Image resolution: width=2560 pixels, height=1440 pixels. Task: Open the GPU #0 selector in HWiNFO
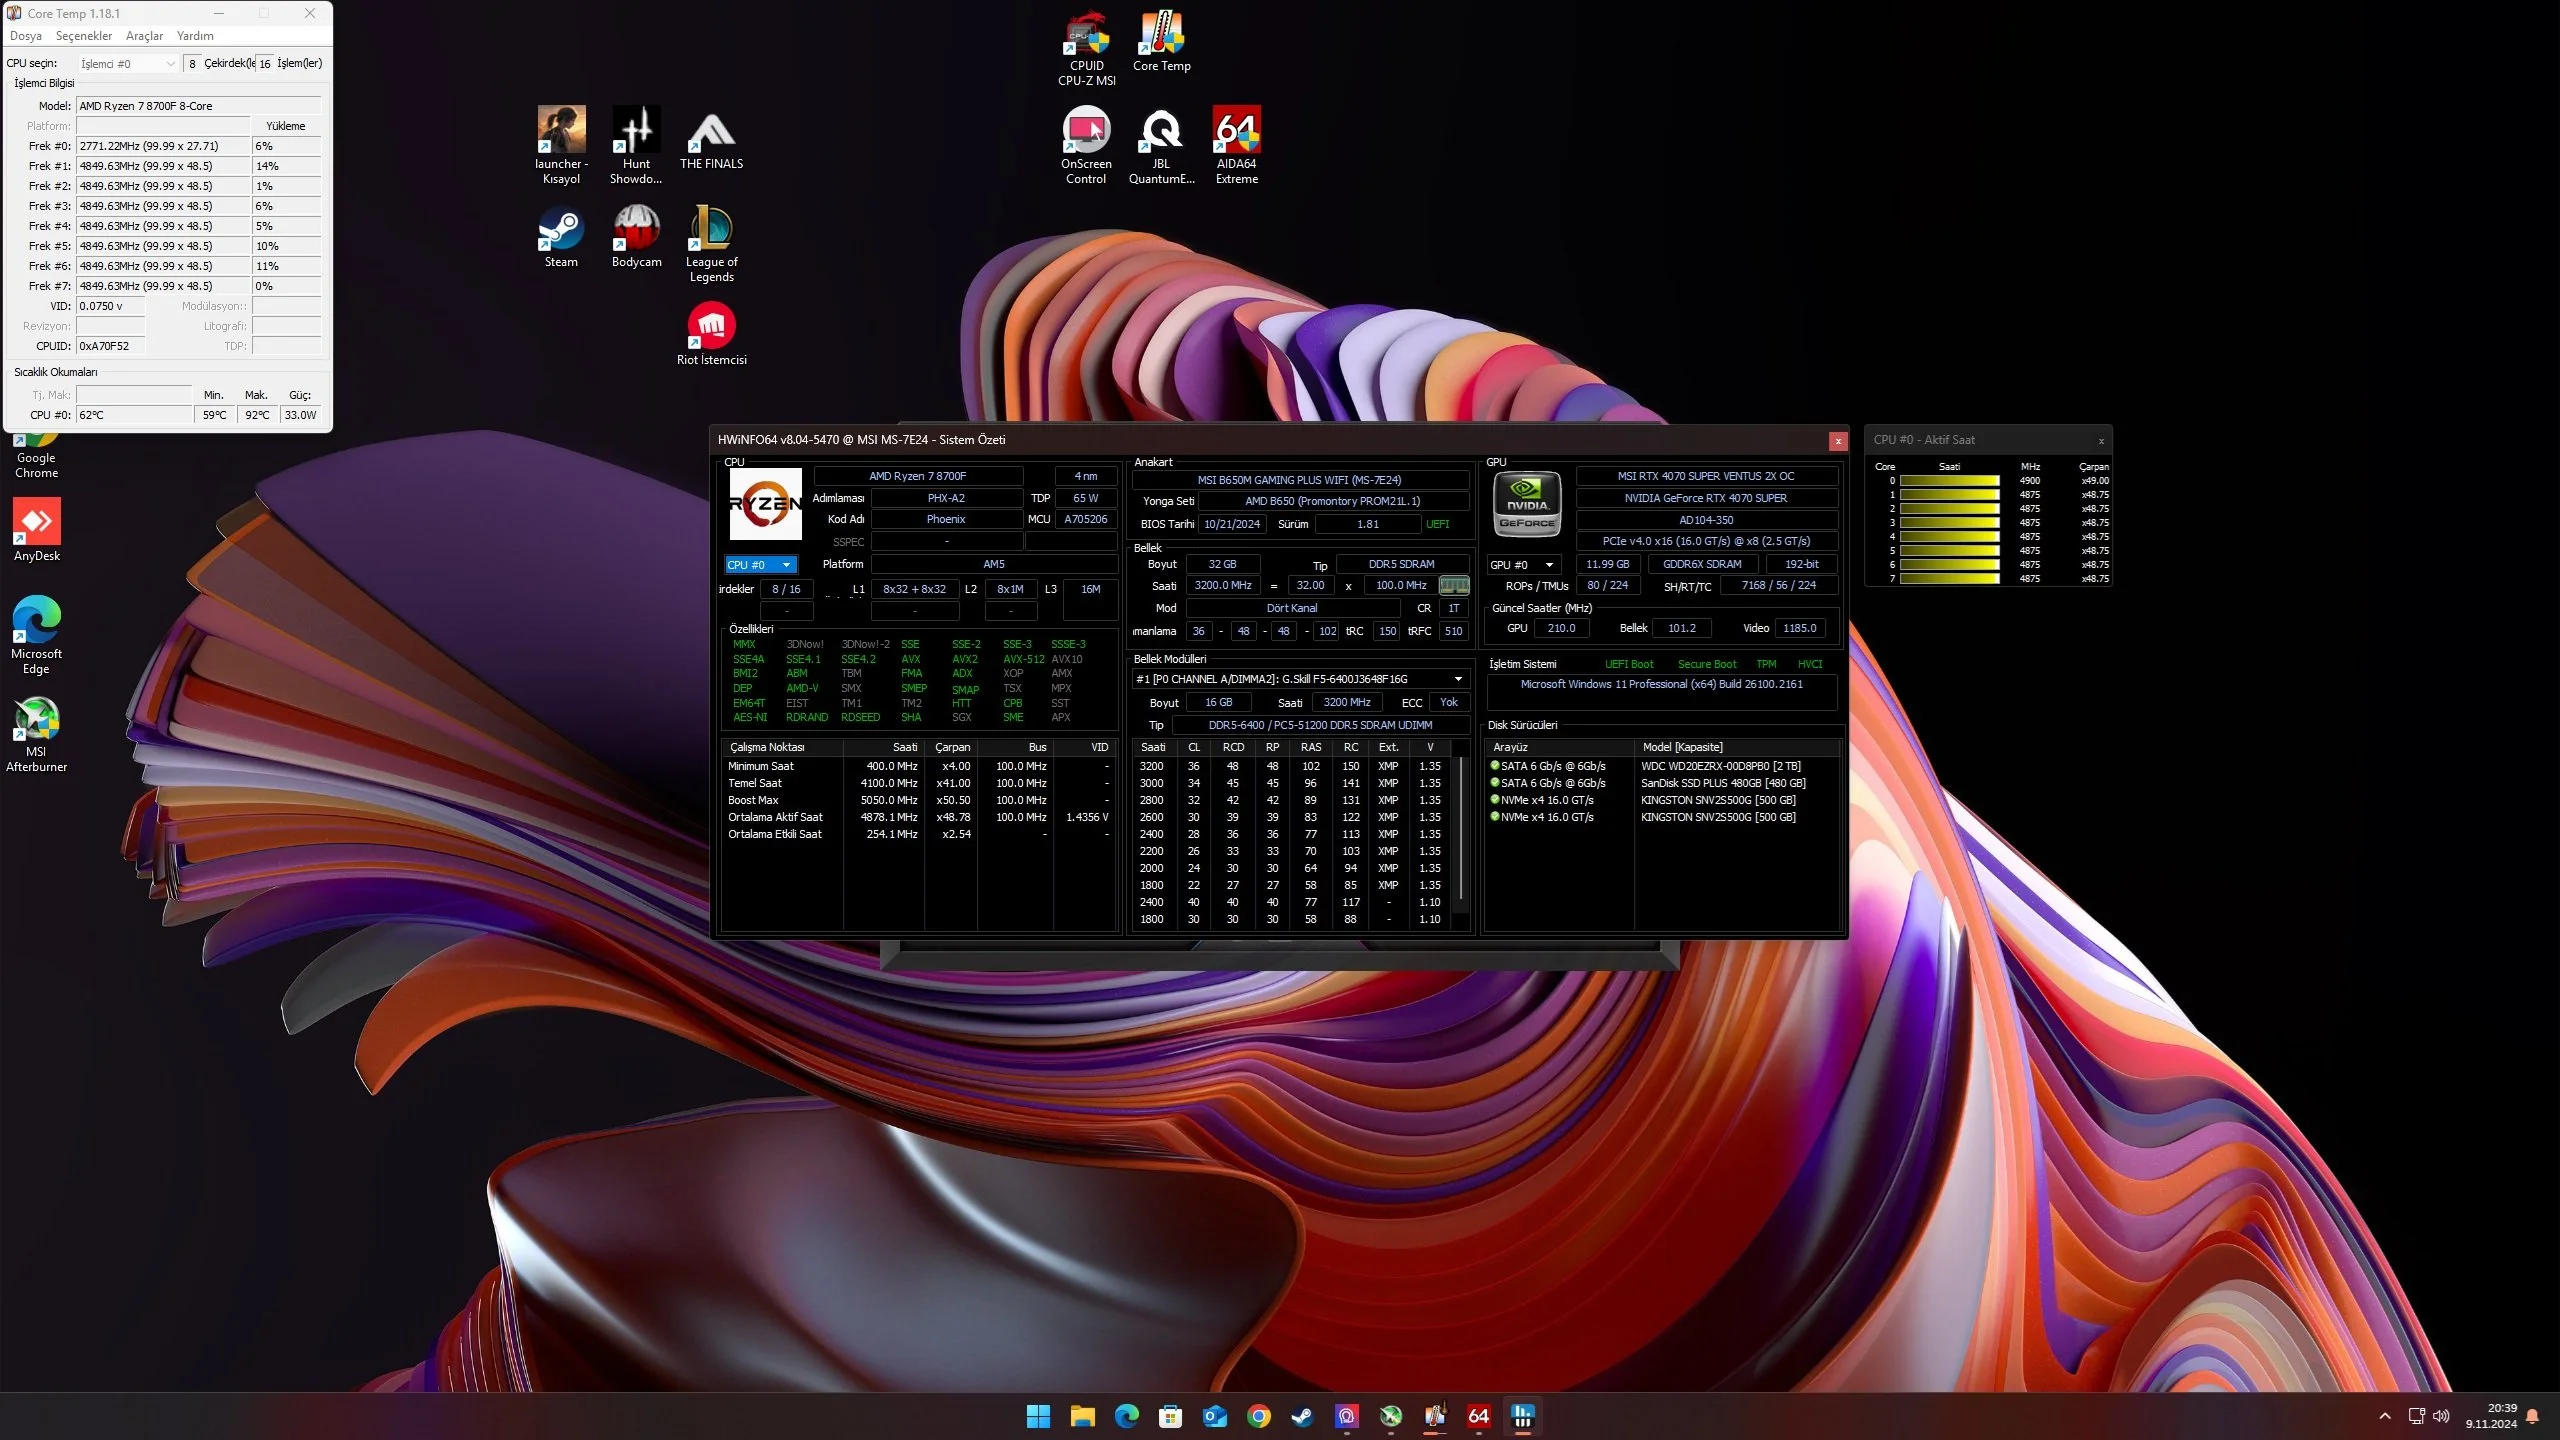click(1524, 565)
